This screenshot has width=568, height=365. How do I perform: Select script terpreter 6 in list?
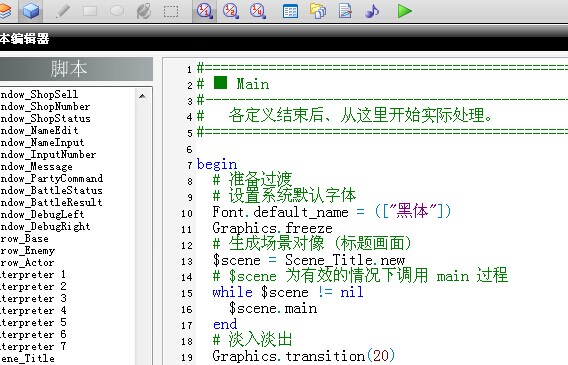[33, 334]
